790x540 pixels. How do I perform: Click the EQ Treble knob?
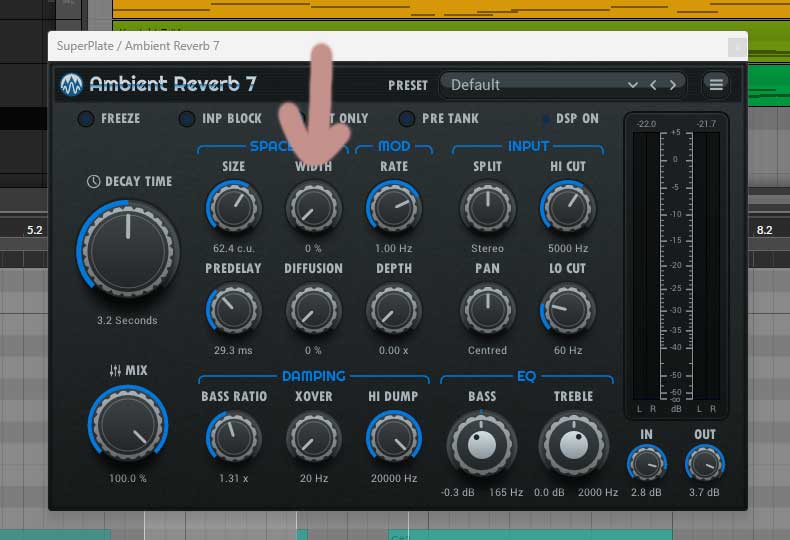coord(574,444)
